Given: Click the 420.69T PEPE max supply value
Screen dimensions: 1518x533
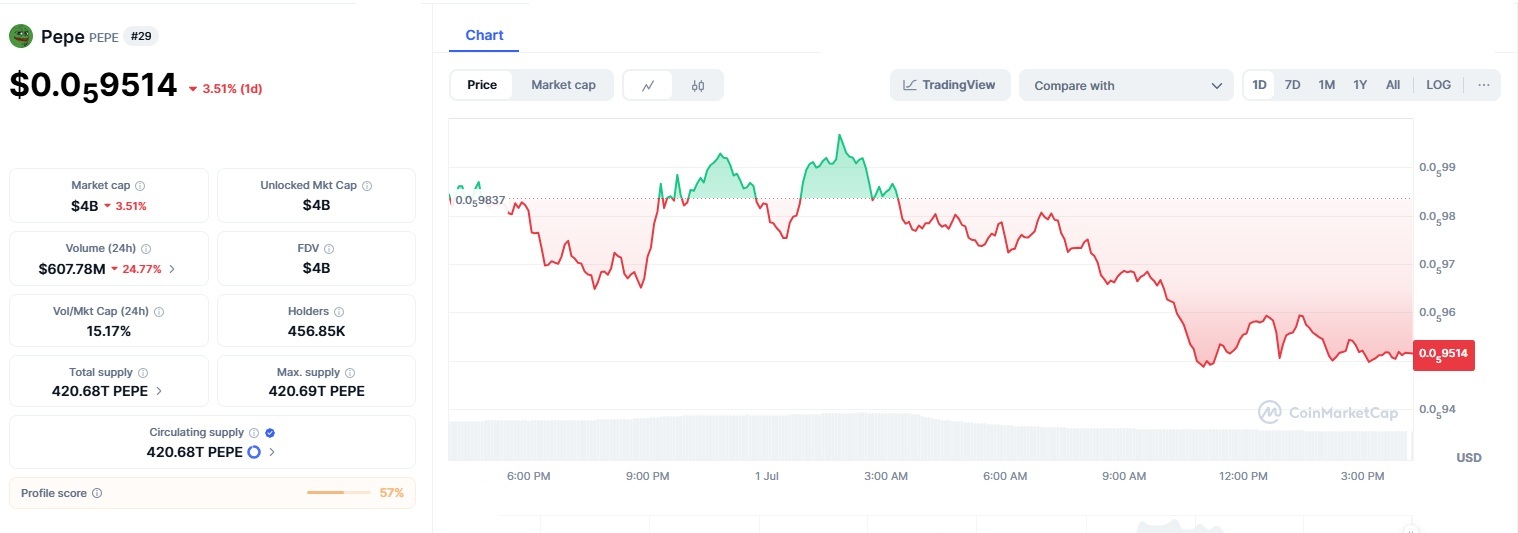Looking at the screenshot, I should point(316,391).
